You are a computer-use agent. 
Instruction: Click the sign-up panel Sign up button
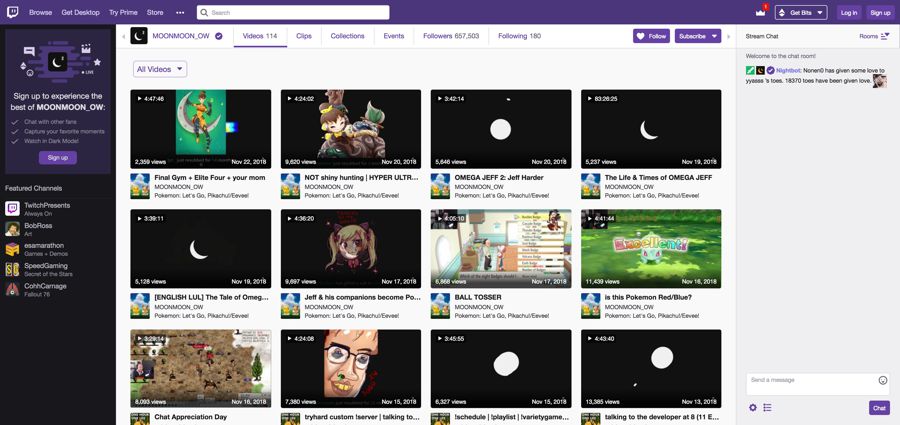pos(57,157)
